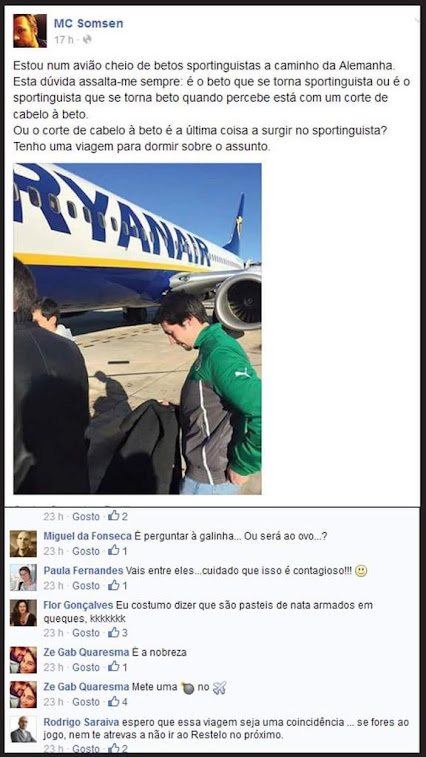426x757 pixels.
Task: Open Flor Gonçalves's profile name
Action: pos(78,605)
